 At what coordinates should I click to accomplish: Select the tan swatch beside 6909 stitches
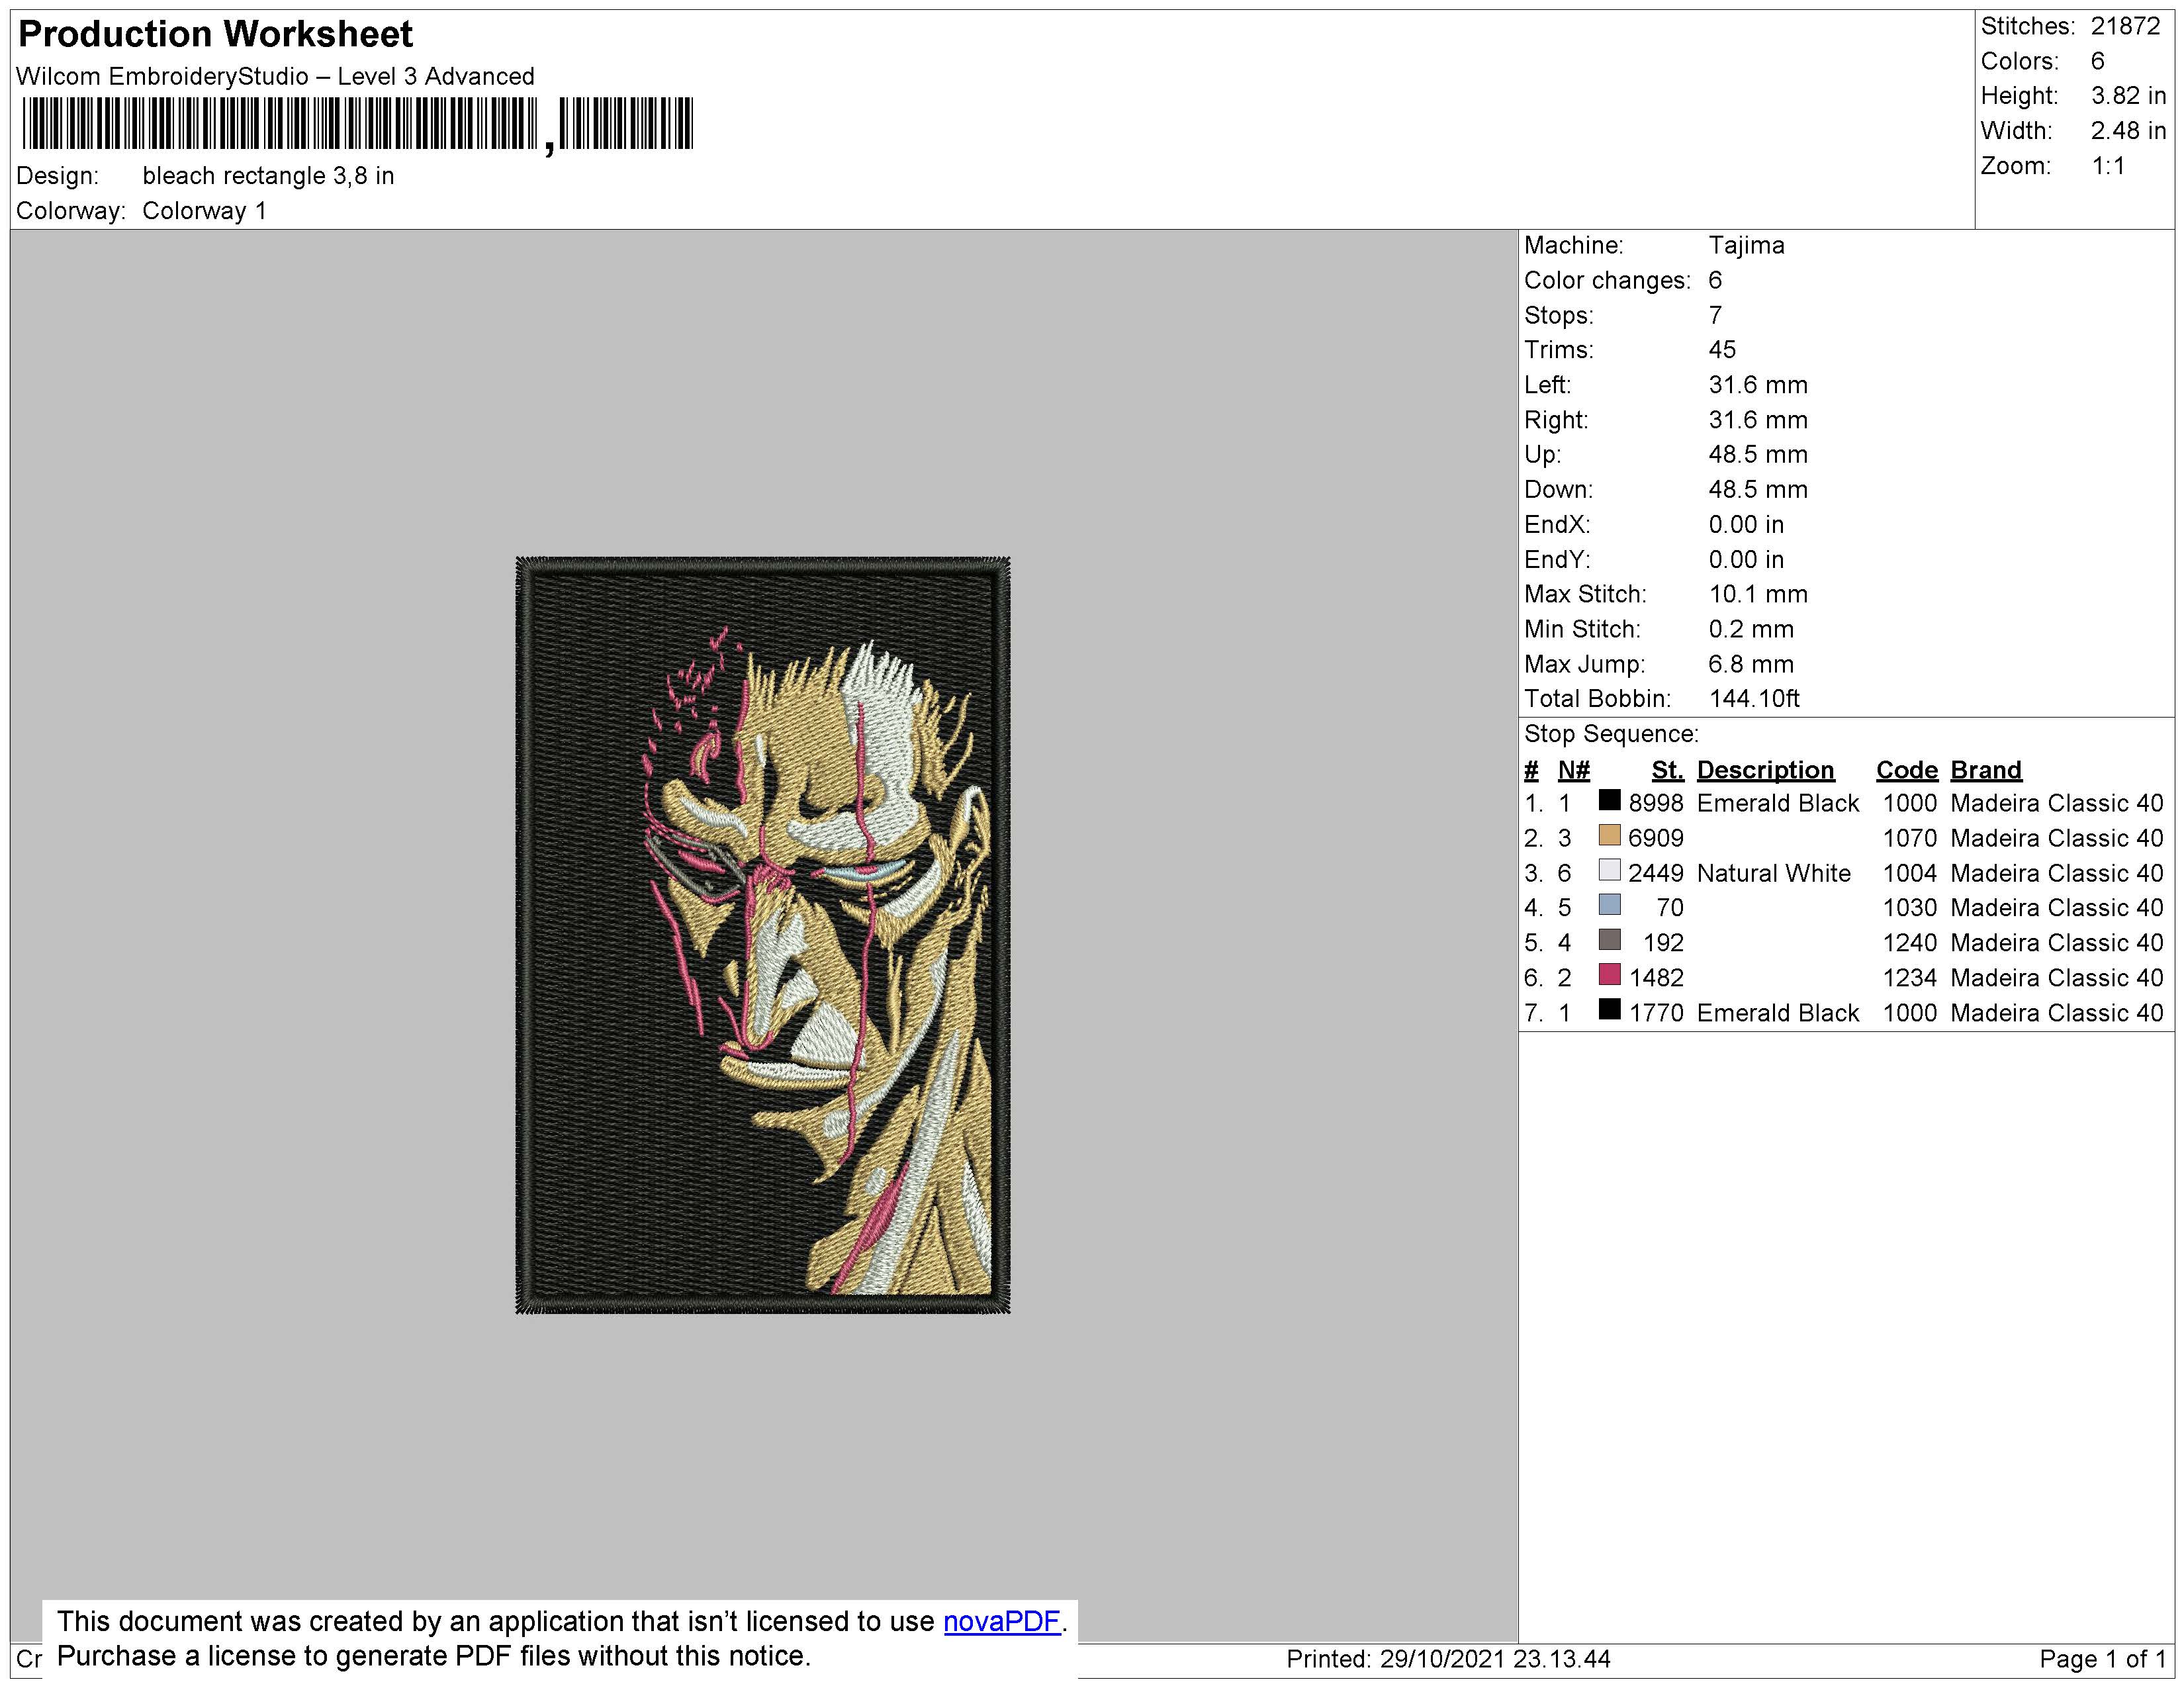pyautogui.click(x=1609, y=835)
